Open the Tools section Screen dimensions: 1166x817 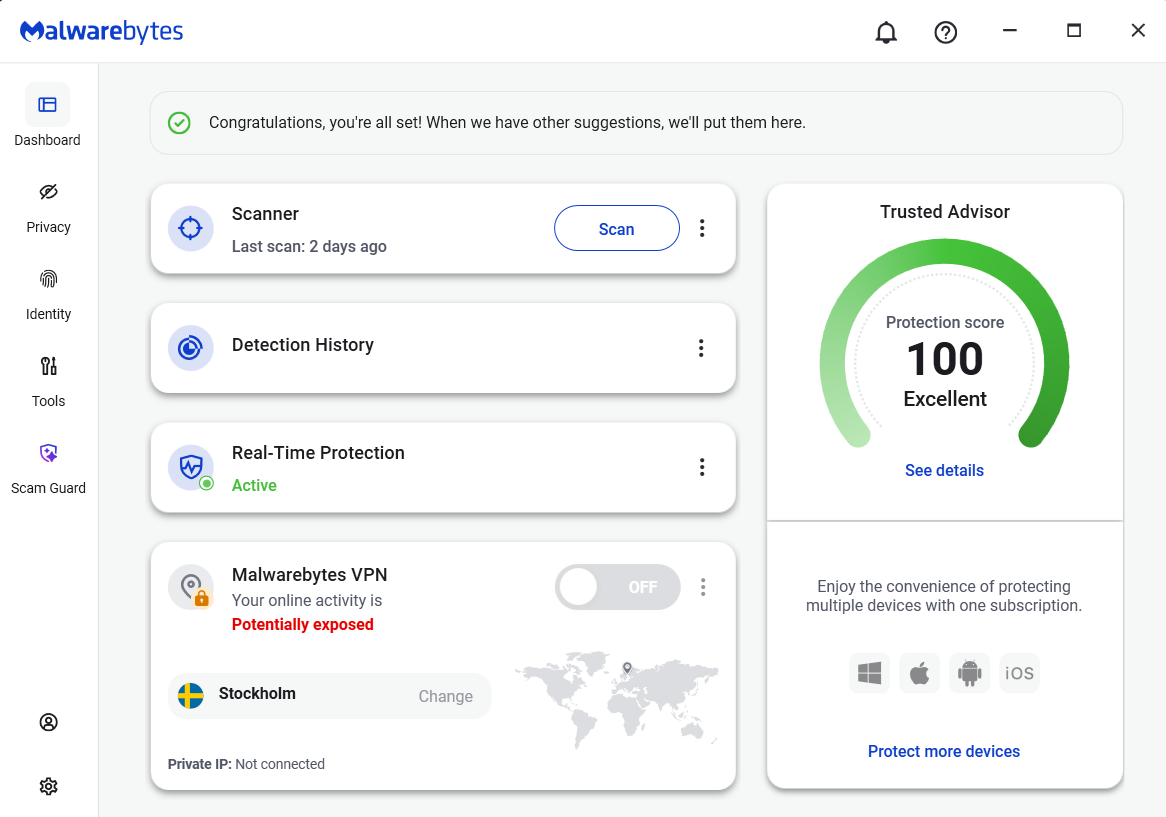pyautogui.click(x=48, y=382)
